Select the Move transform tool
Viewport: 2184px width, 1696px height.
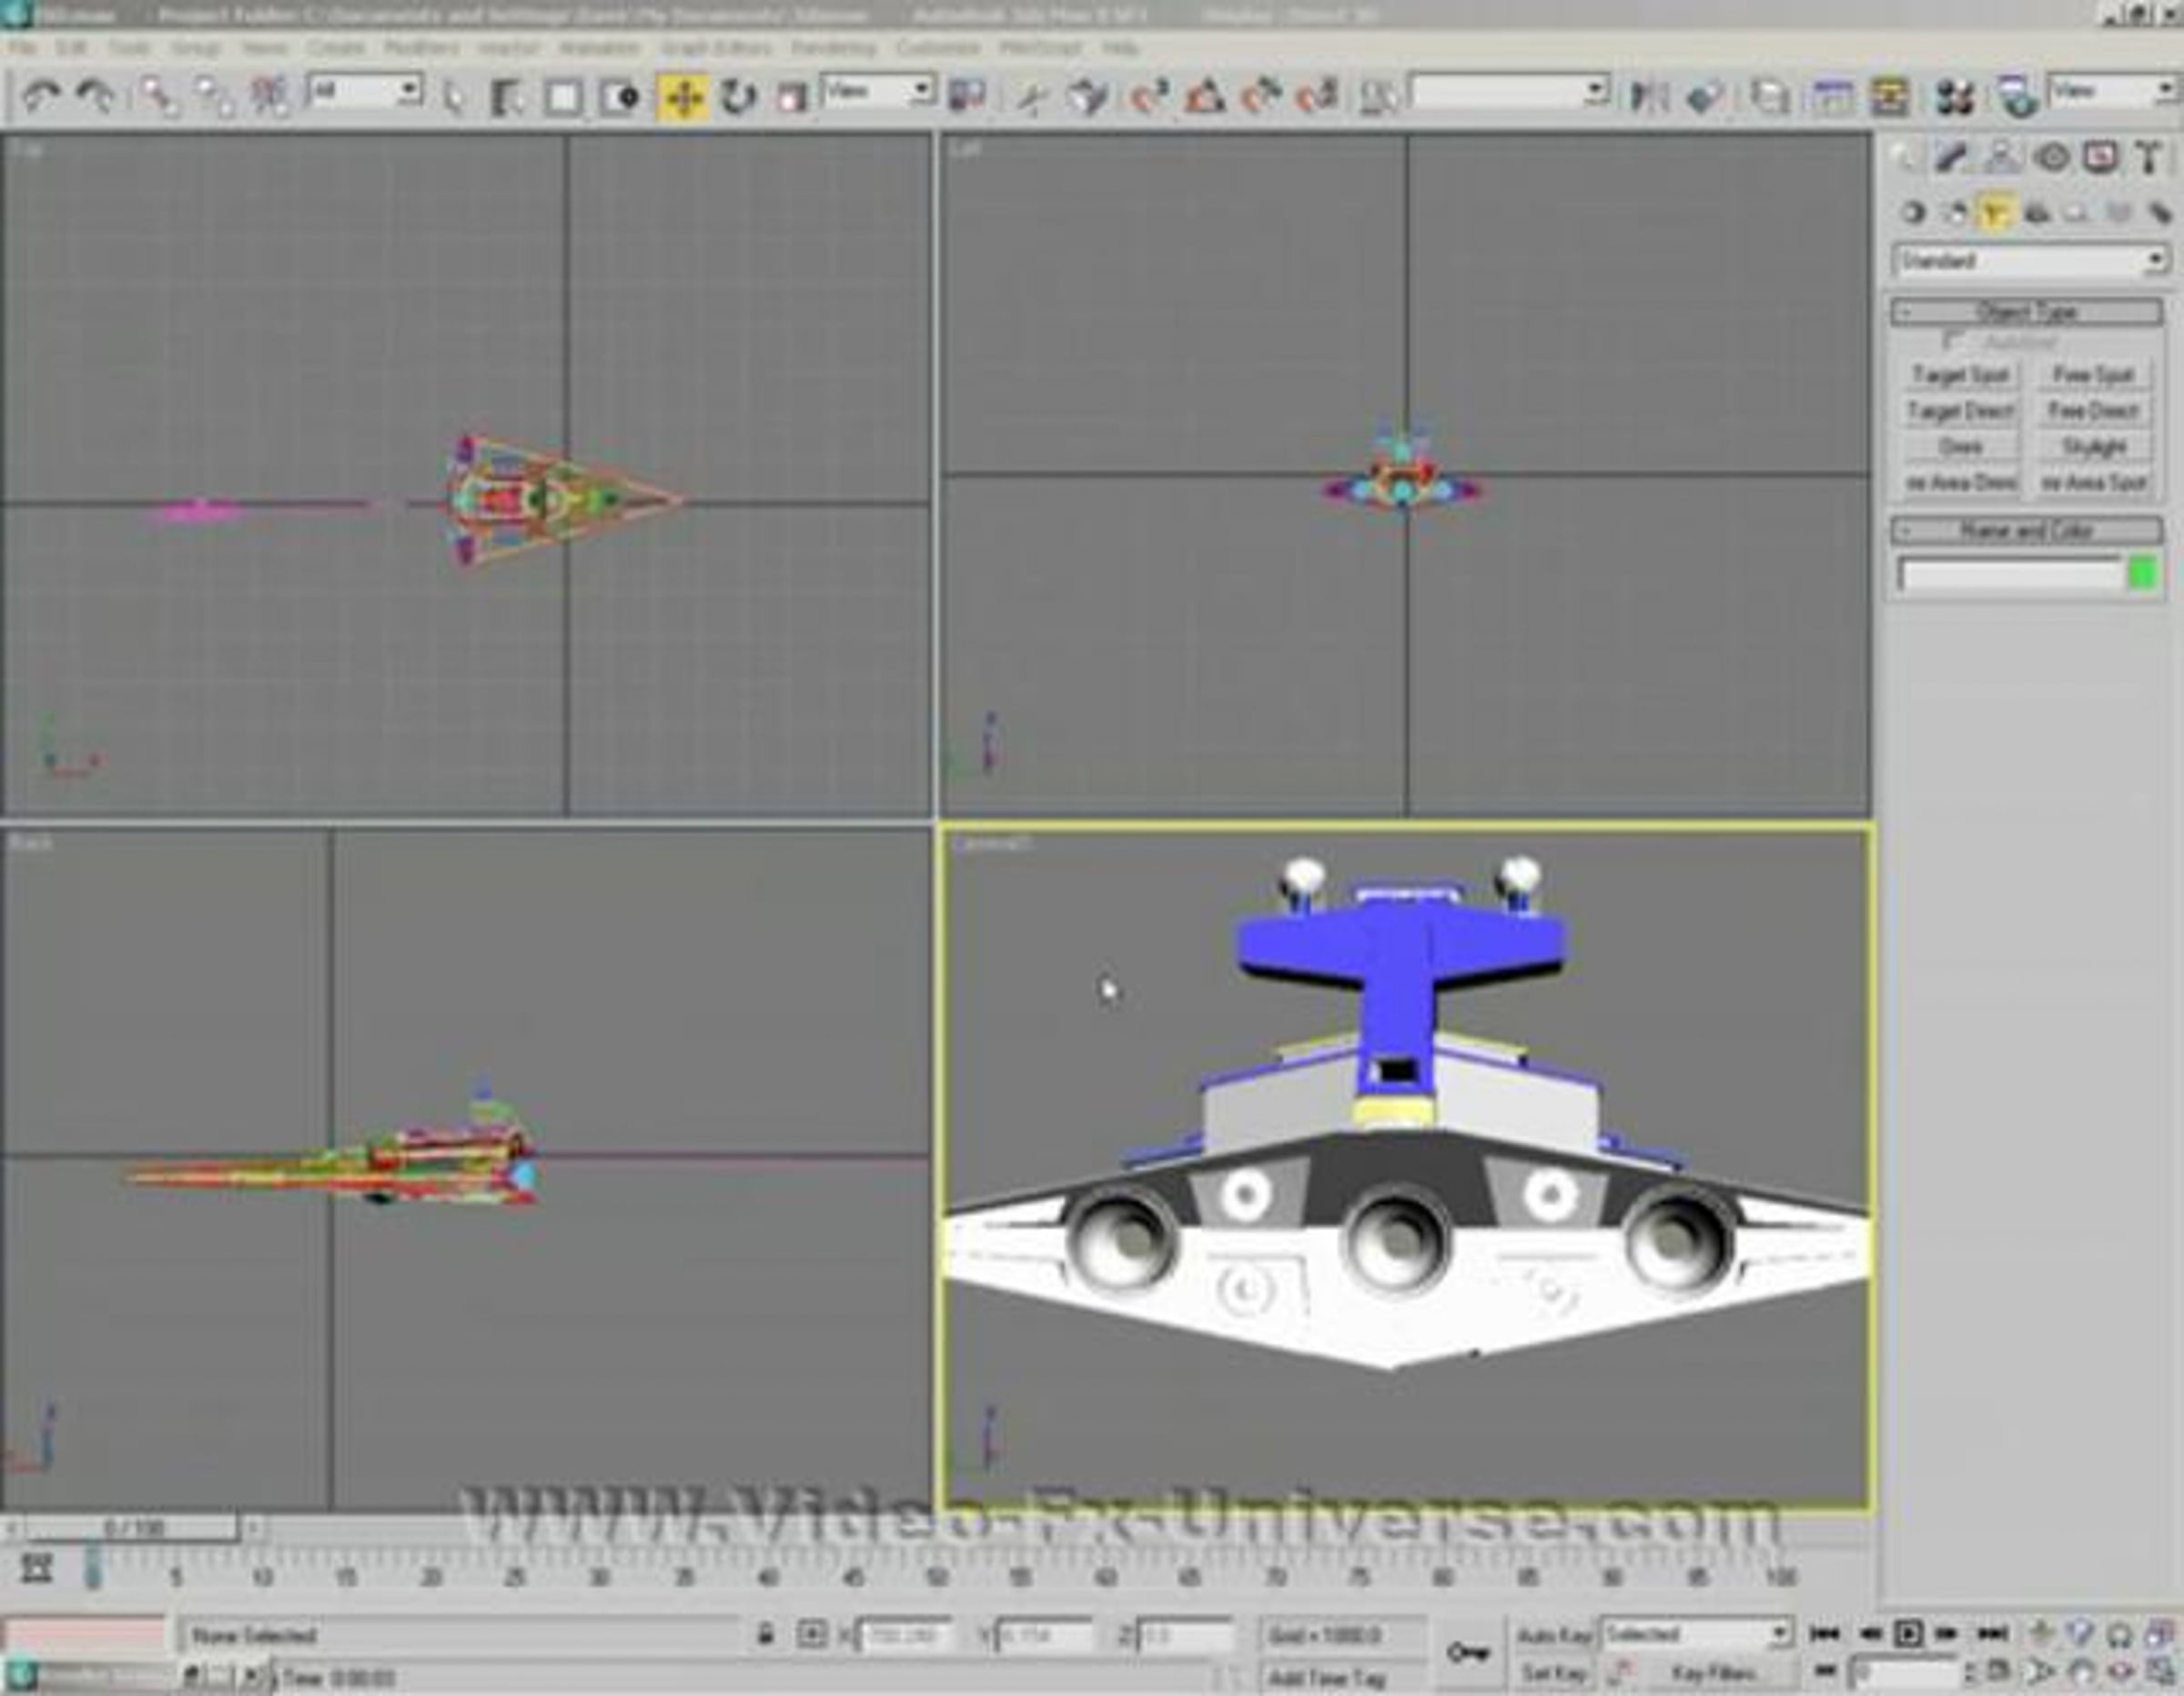tap(684, 97)
